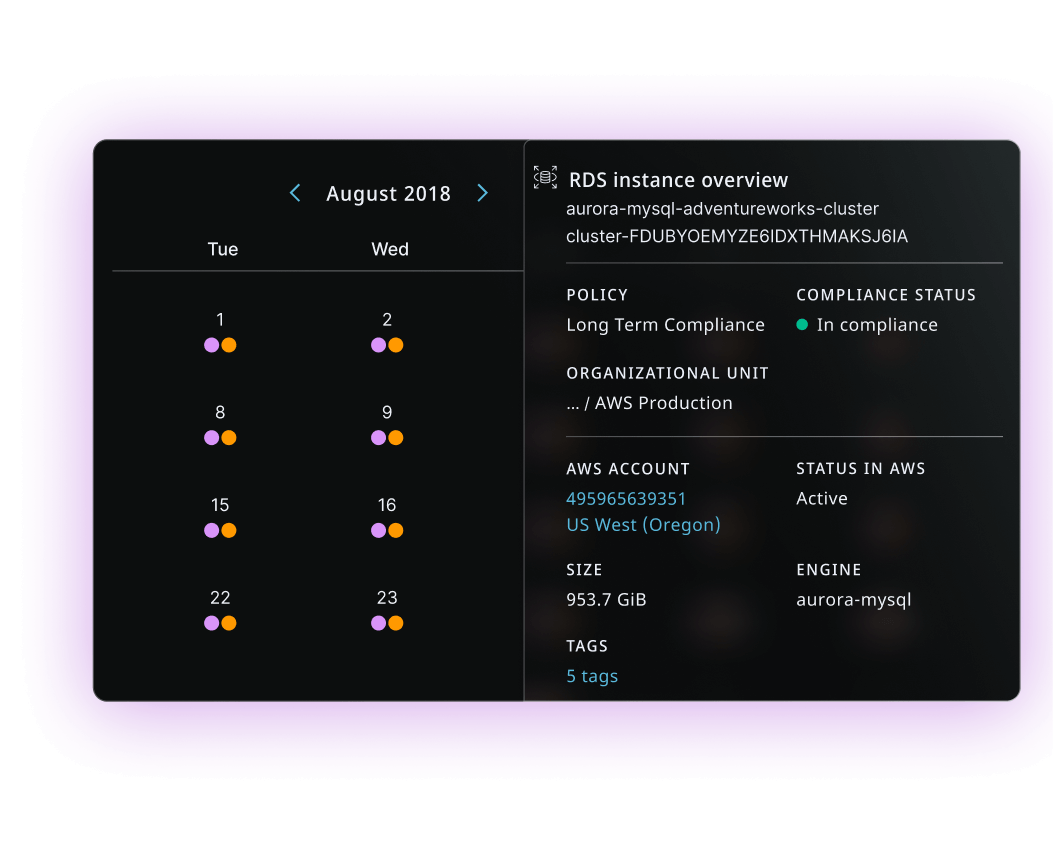Click the 953.7 GiB size value
The width and height of the screenshot is (1053, 841).
[x=606, y=600]
